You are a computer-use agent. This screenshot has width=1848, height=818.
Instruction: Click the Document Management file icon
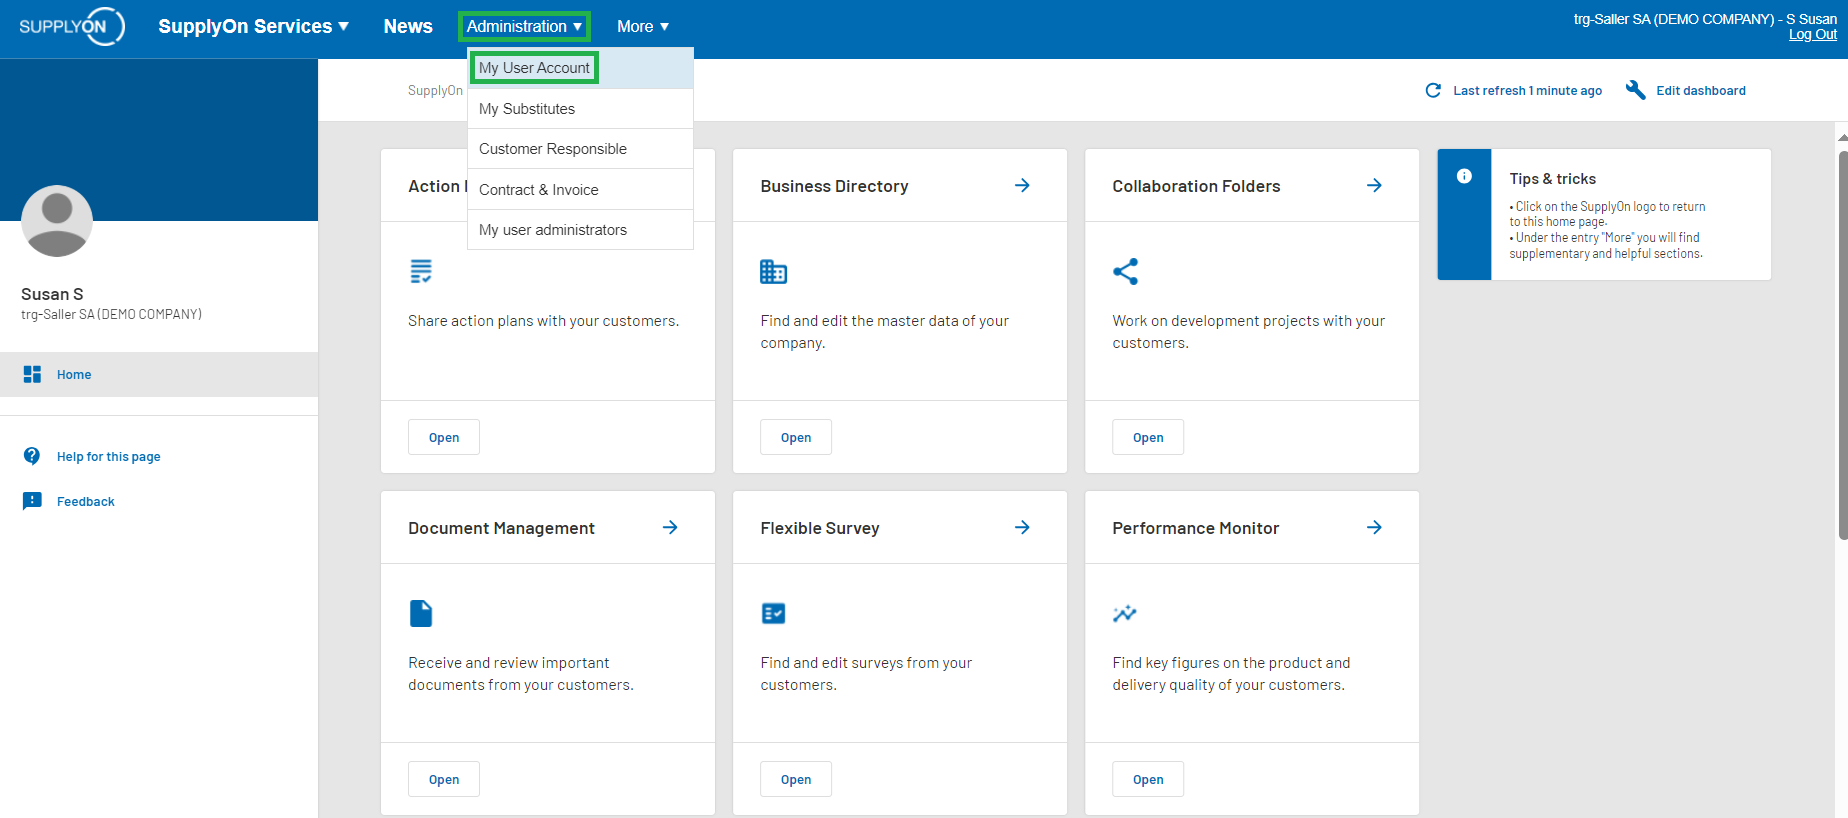point(421,613)
